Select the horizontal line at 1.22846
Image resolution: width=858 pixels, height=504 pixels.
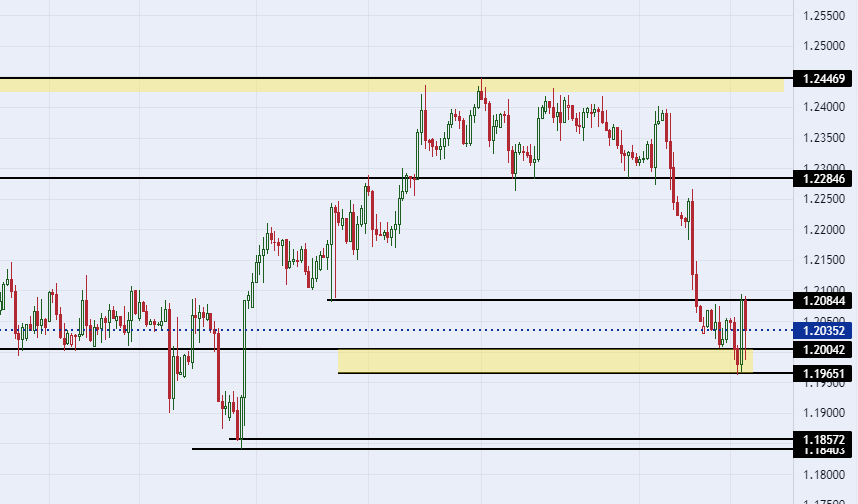click(x=396, y=178)
